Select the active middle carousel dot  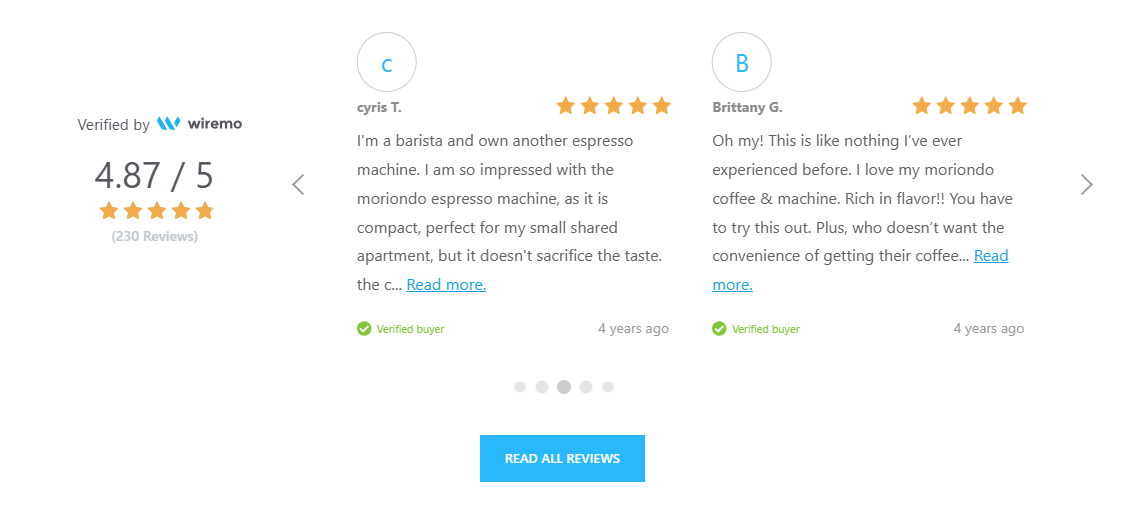click(x=564, y=387)
